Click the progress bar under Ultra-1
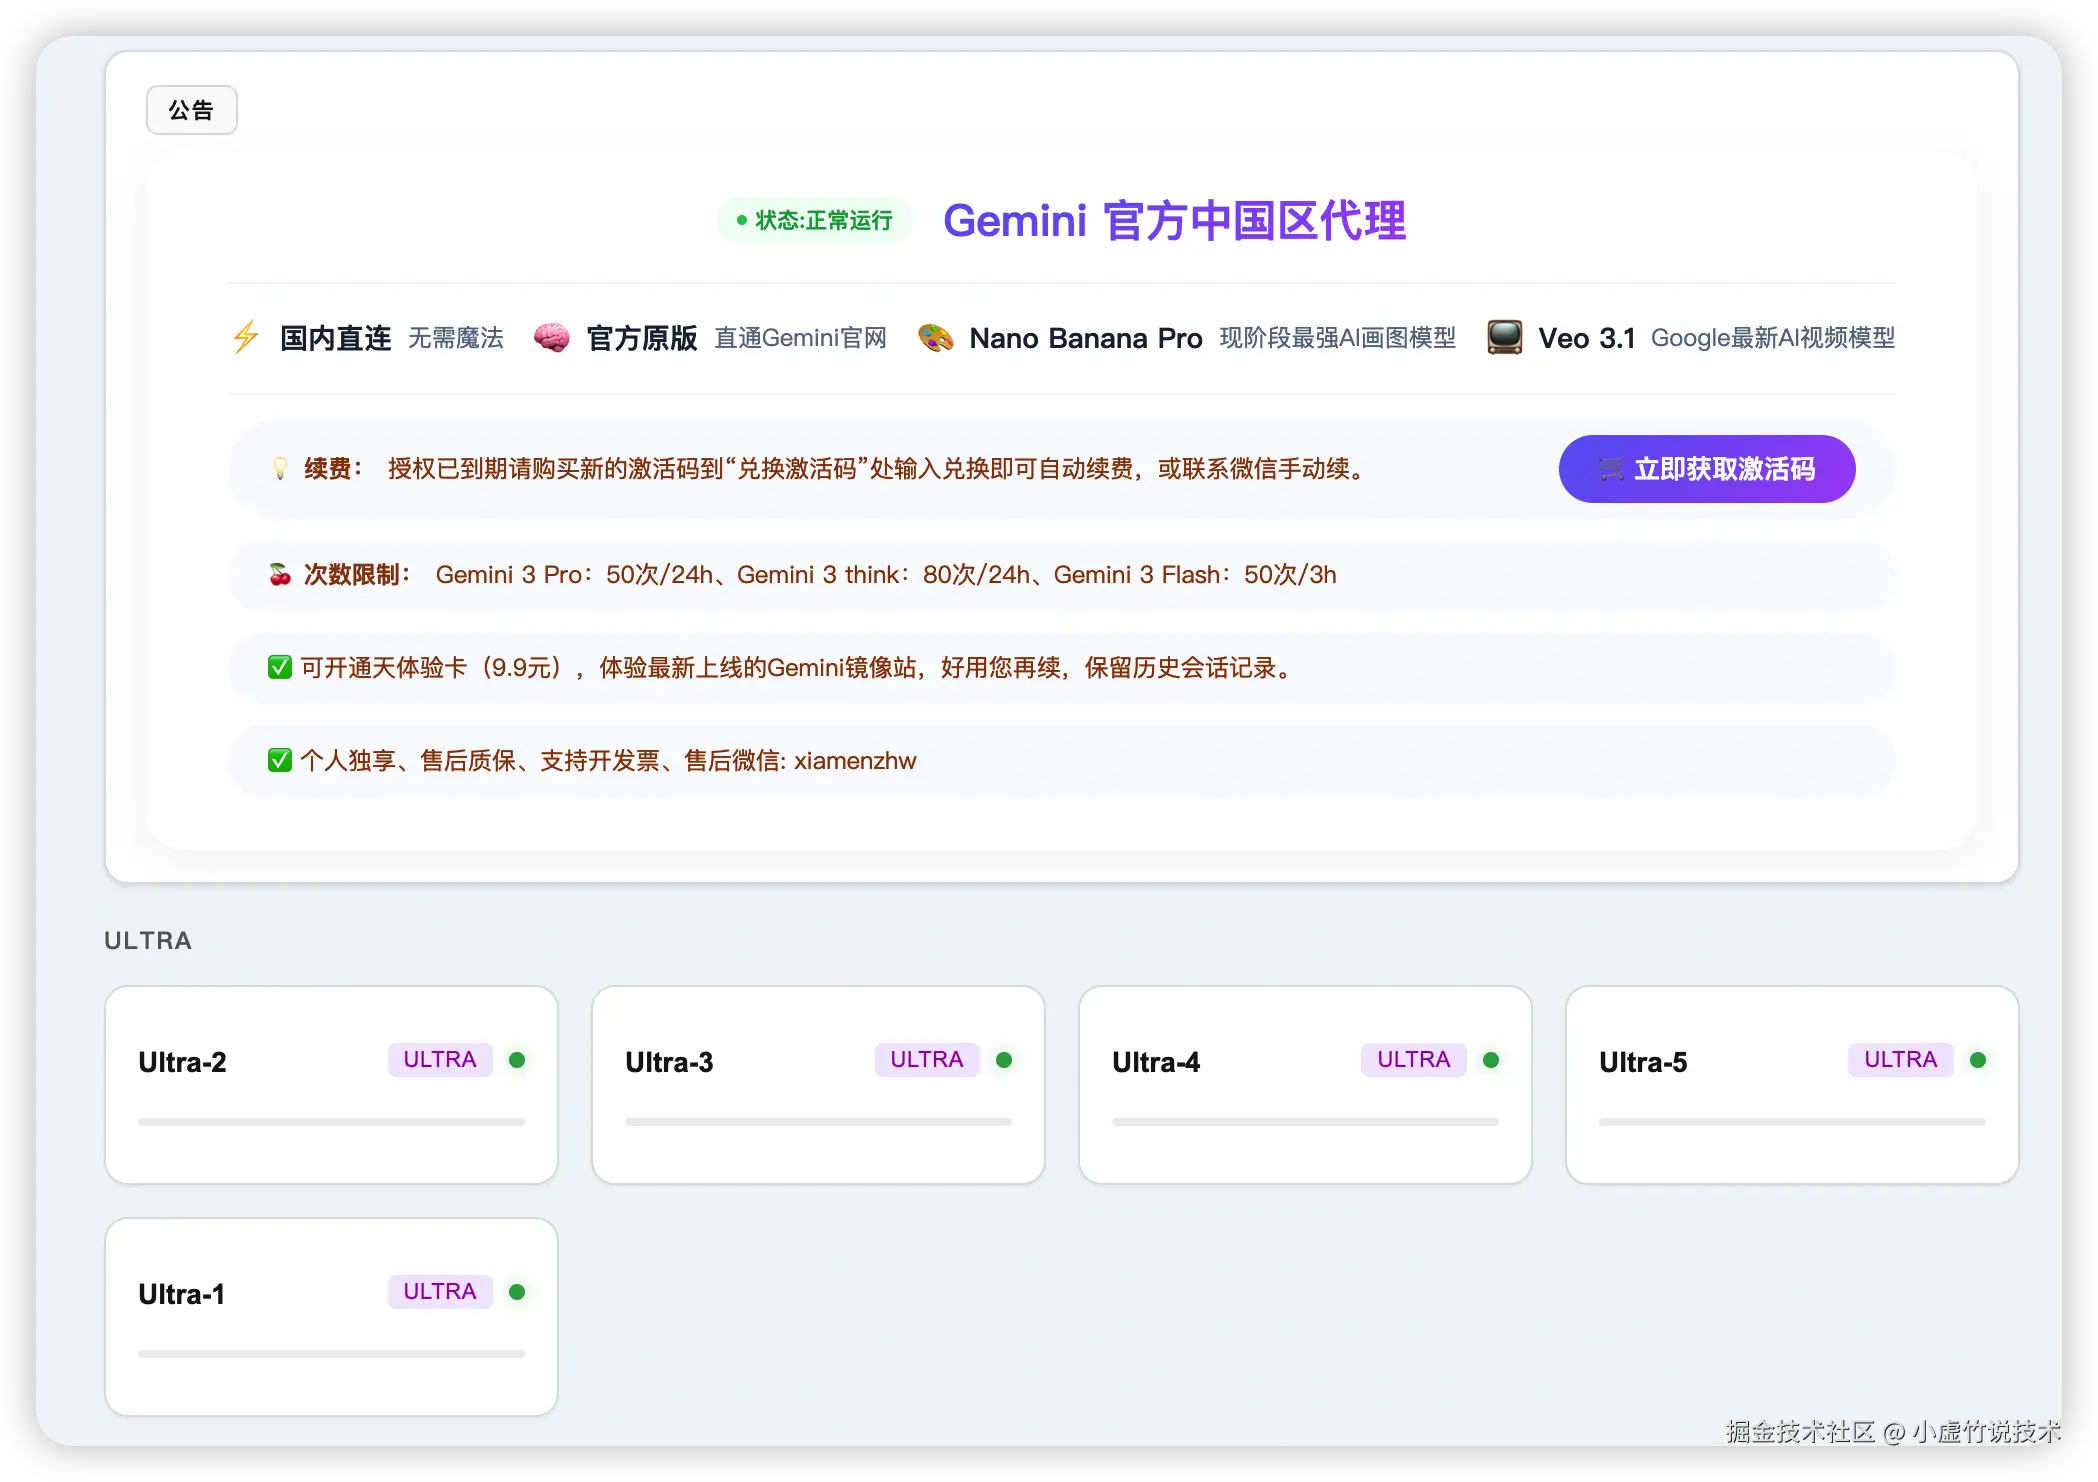The width and height of the screenshot is (2098, 1482). pyautogui.click(x=331, y=1353)
